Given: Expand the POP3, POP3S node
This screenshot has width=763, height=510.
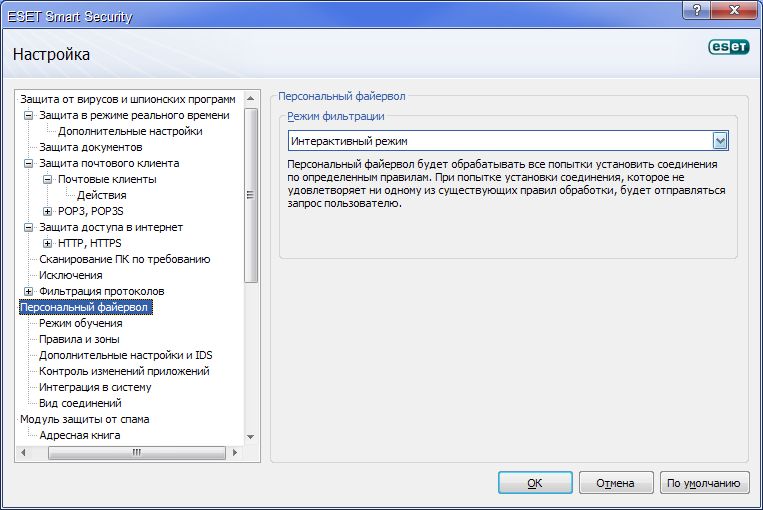Looking at the screenshot, I should [x=48, y=212].
